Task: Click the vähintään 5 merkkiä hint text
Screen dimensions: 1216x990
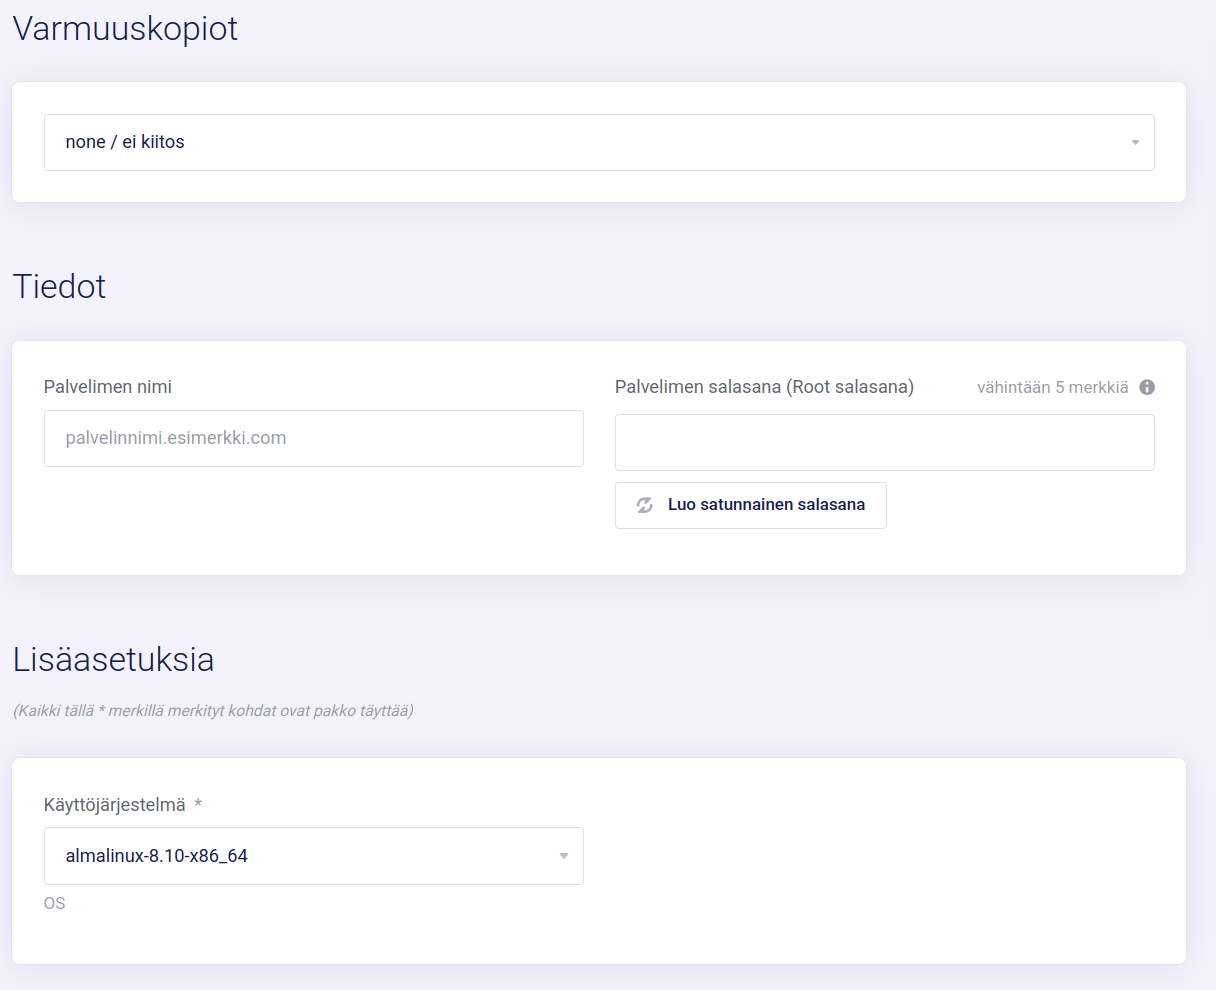Action: click(x=1052, y=387)
